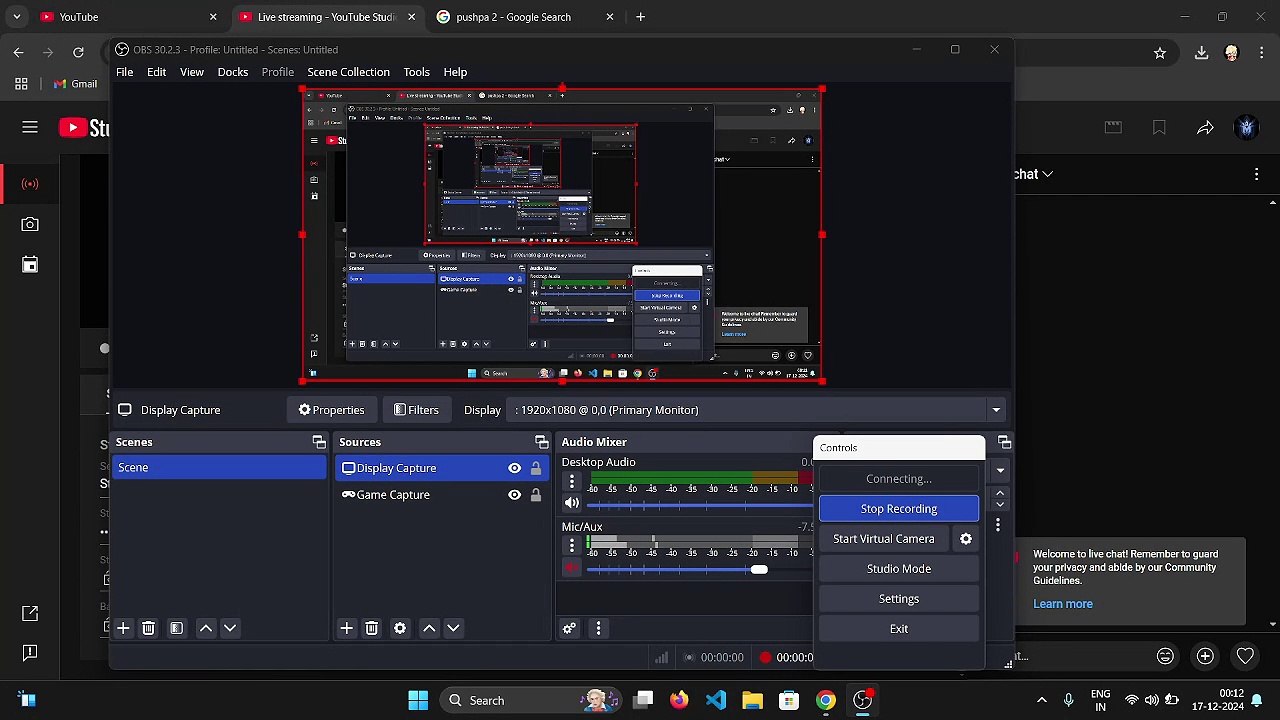Open the Docks menu in OBS
The height and width of the screenshot is (720, 1280).
point(233,72)
